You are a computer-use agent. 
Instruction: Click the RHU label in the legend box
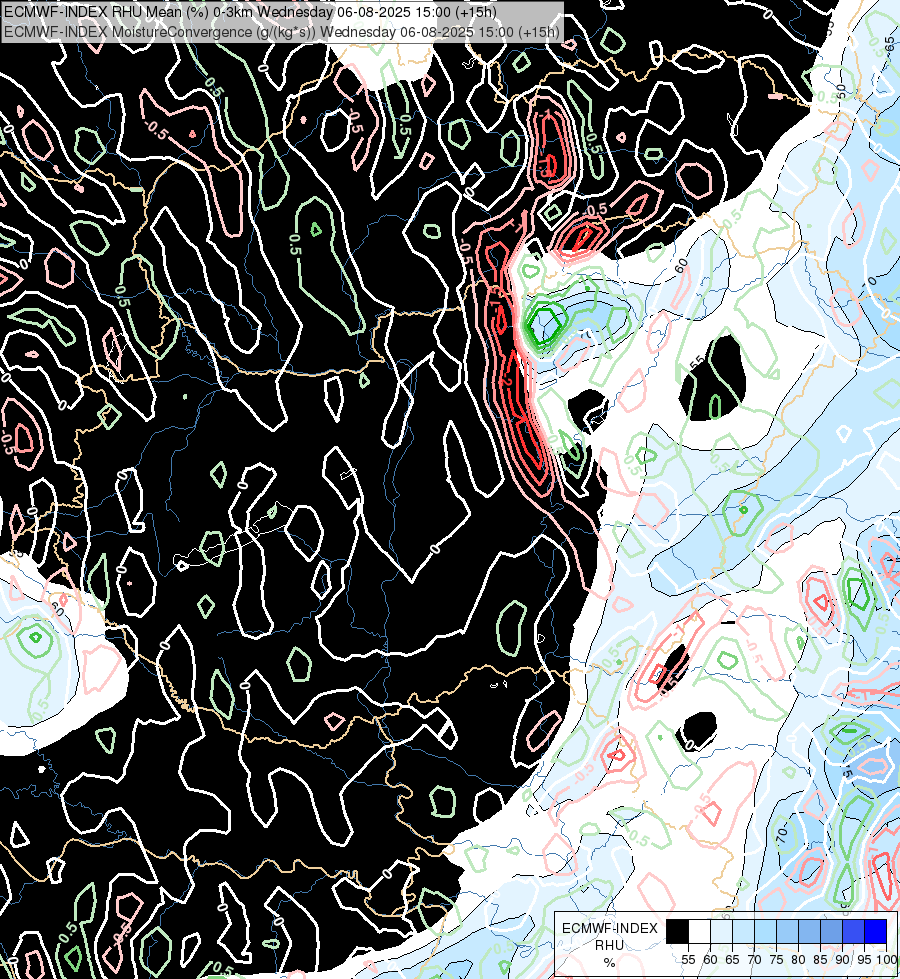(x=609, y=945)
